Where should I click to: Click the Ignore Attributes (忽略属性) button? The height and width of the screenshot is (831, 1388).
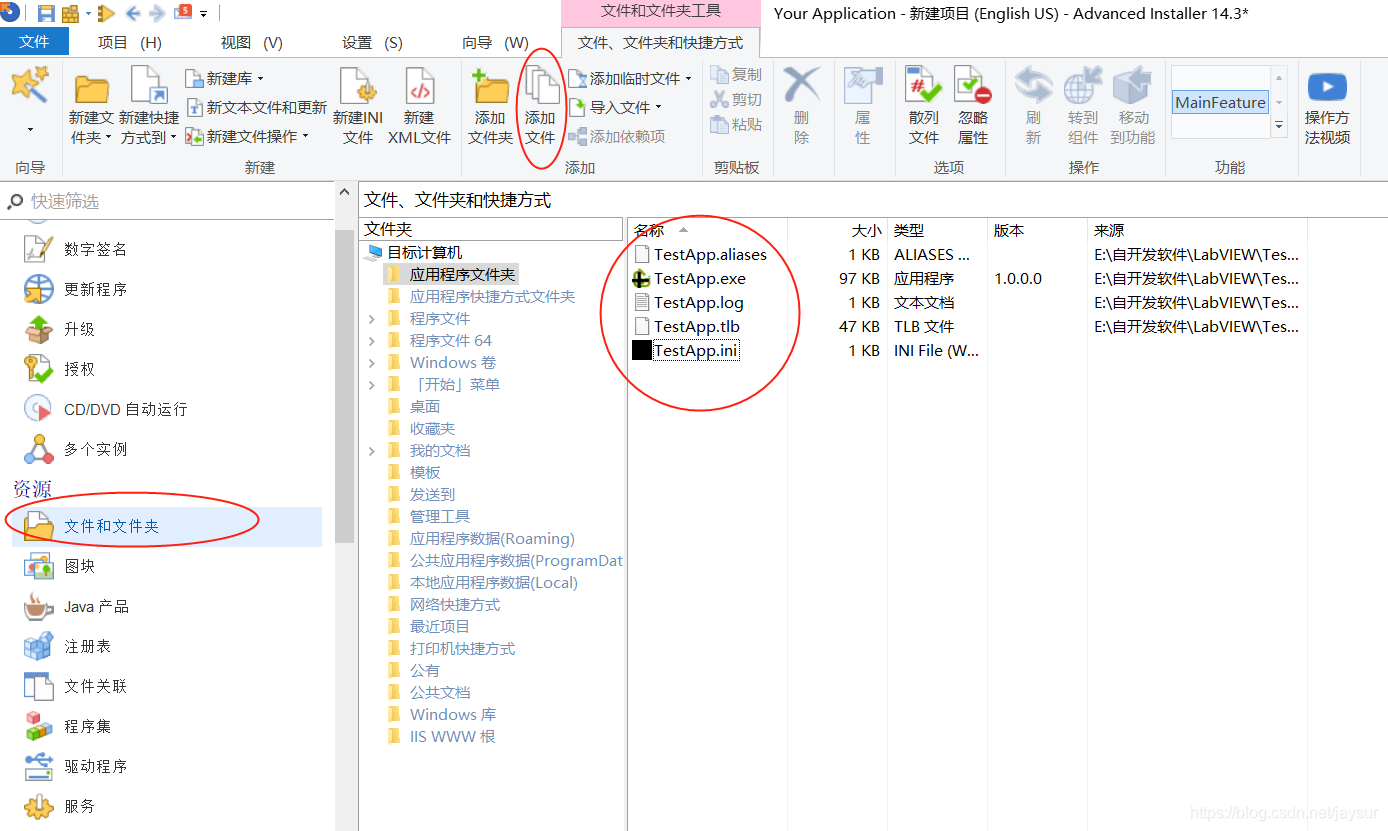pyautogui.click(x=973, y=106)
